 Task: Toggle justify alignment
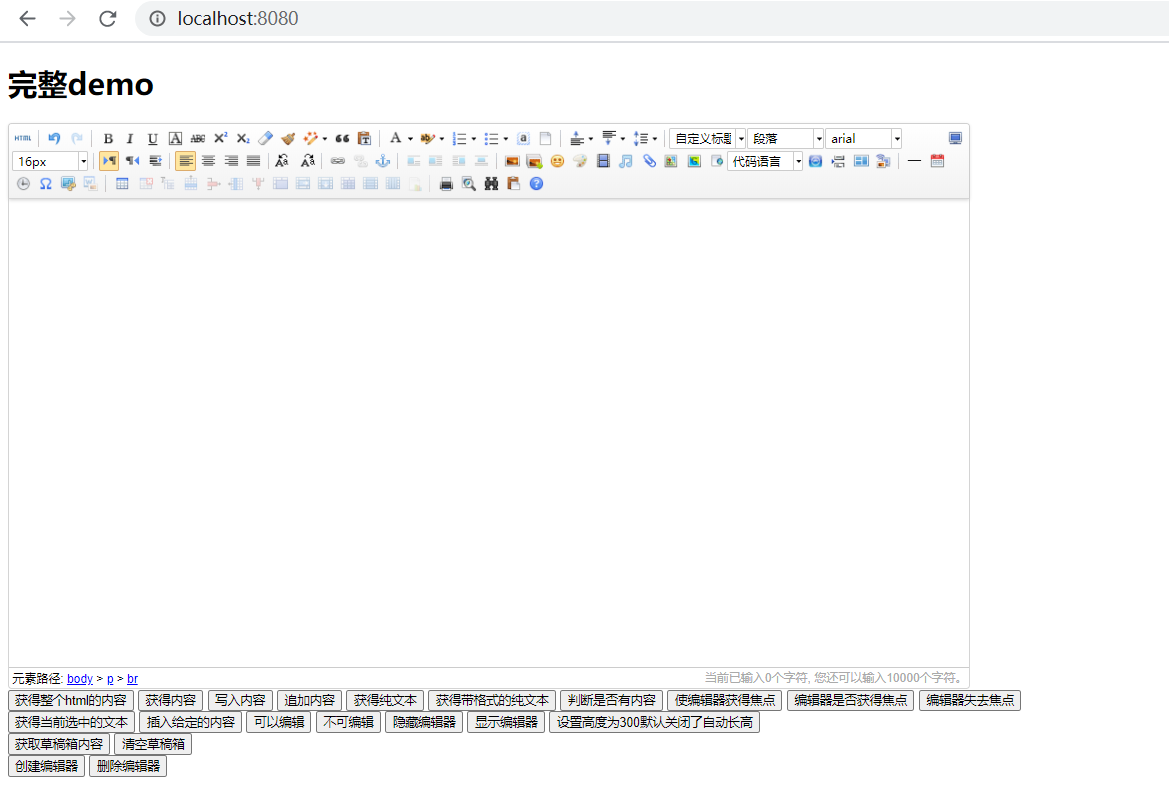253,161
